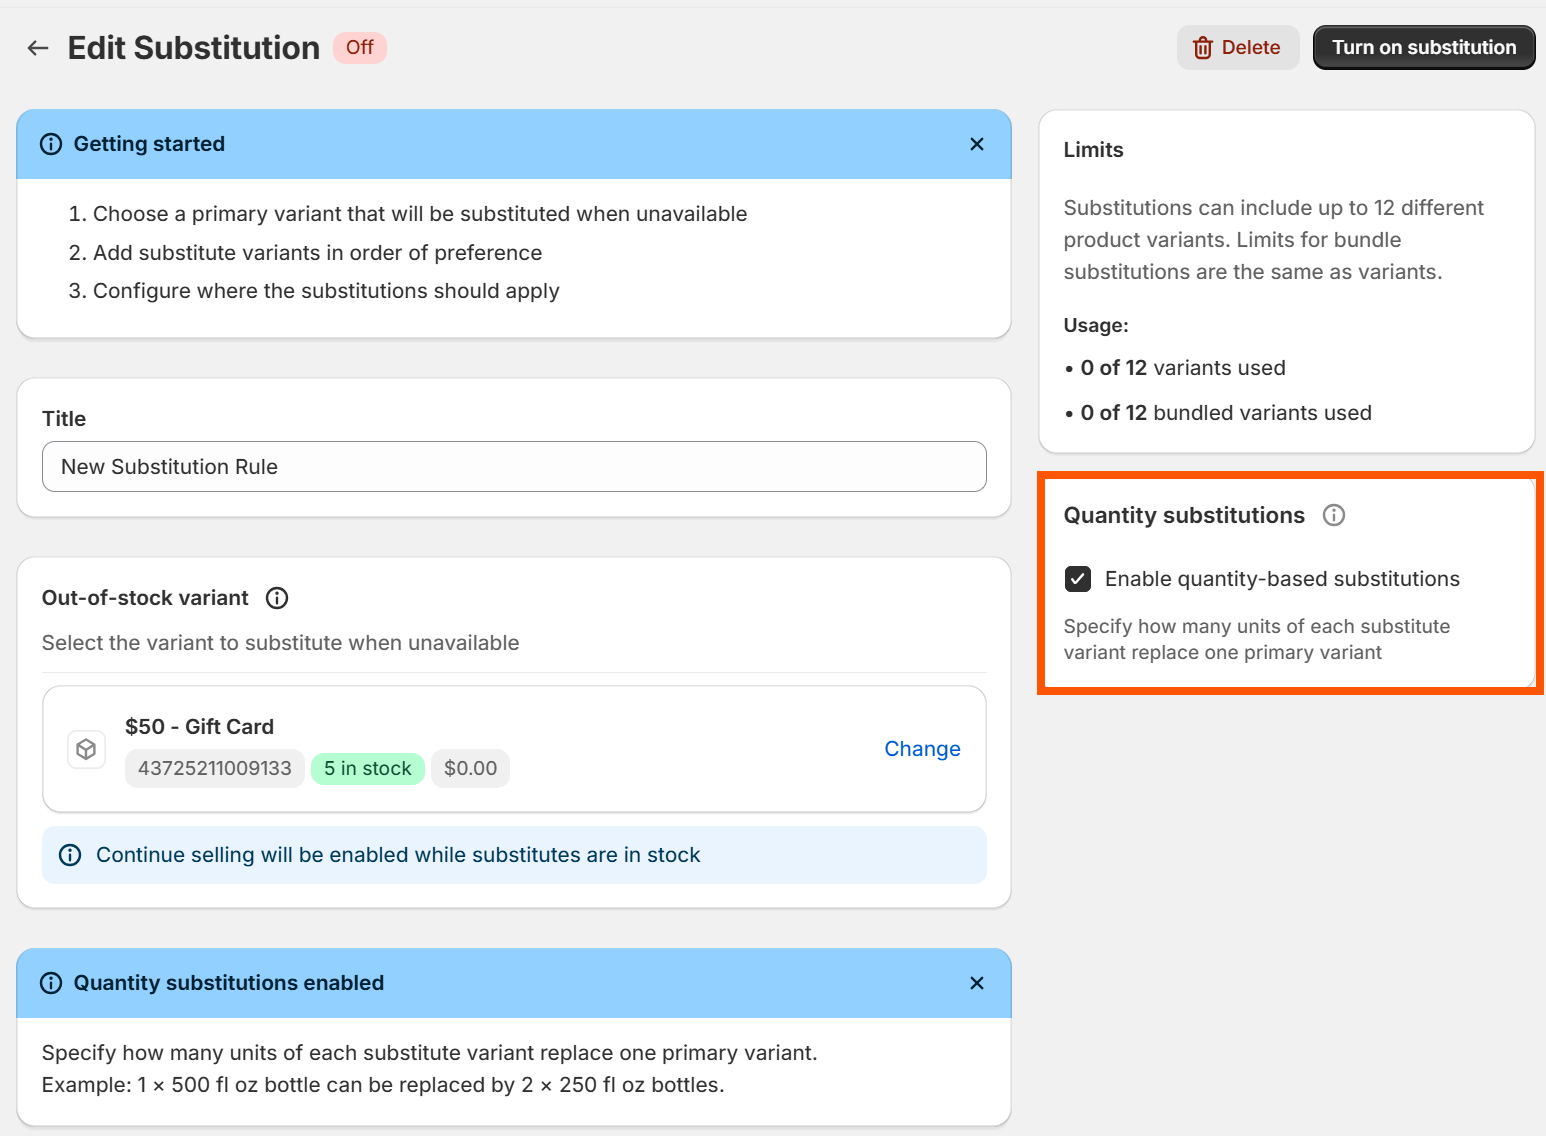Click info icon in Quantity substitutions enabled banner

click(51, 983)
